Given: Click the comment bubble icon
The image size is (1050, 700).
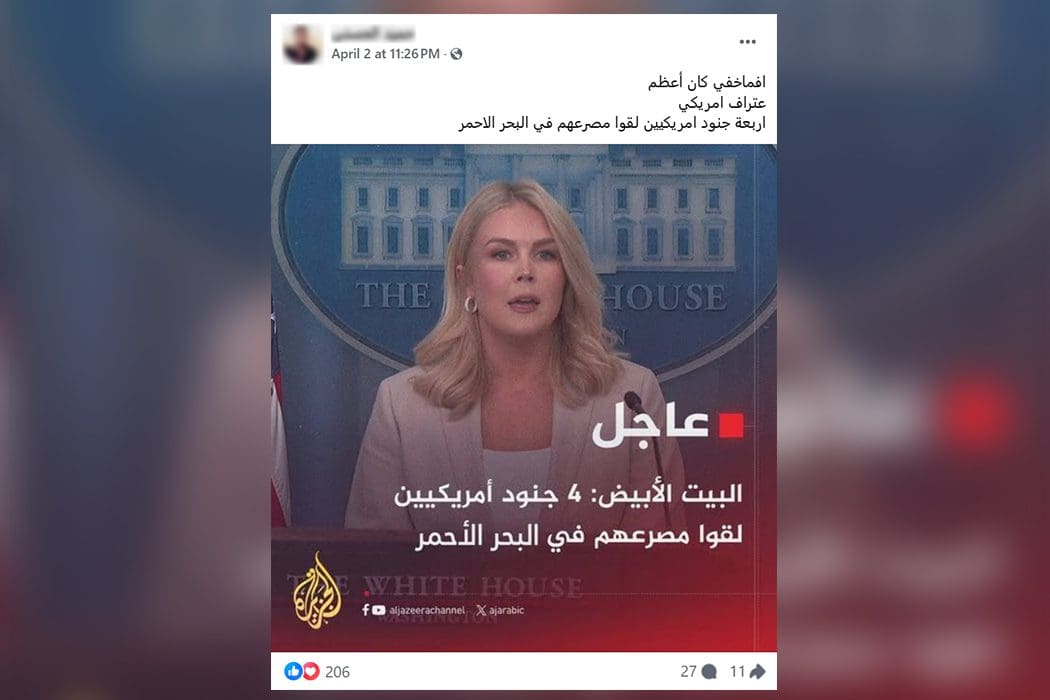Looking at the screenshot, I should coord(709,672).
